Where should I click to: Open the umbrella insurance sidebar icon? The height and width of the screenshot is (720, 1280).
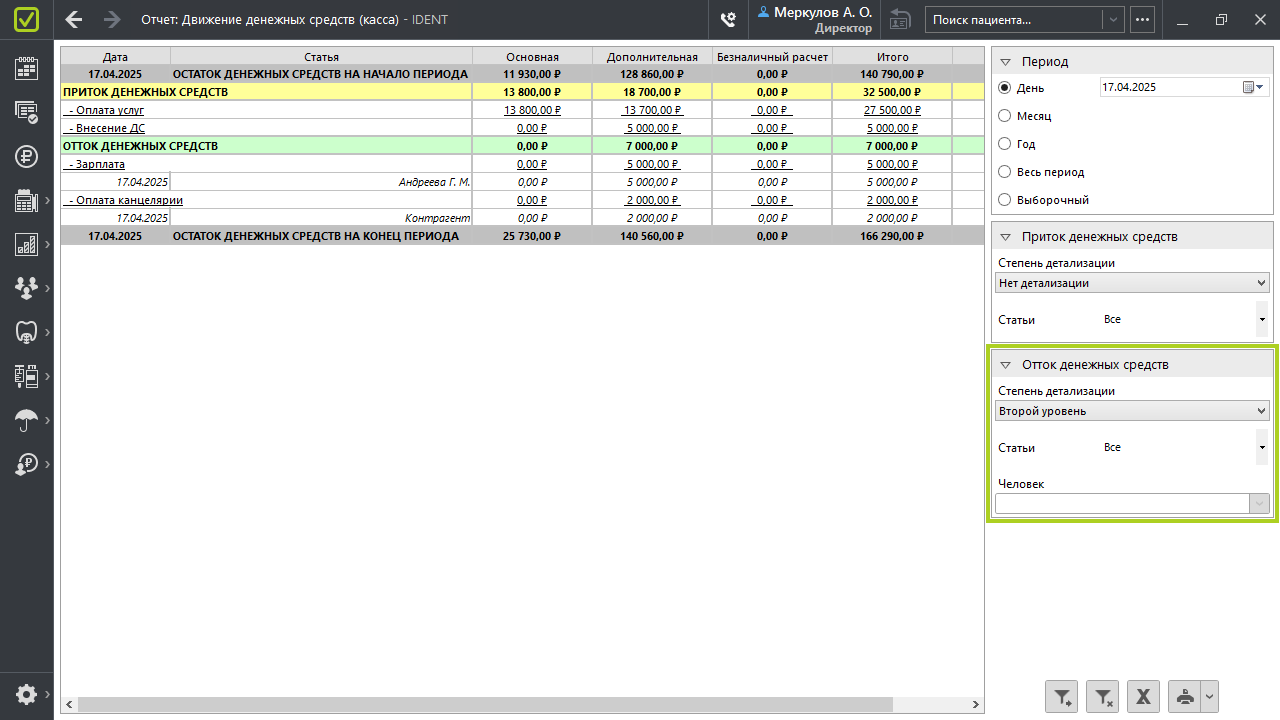coord(27,420)
